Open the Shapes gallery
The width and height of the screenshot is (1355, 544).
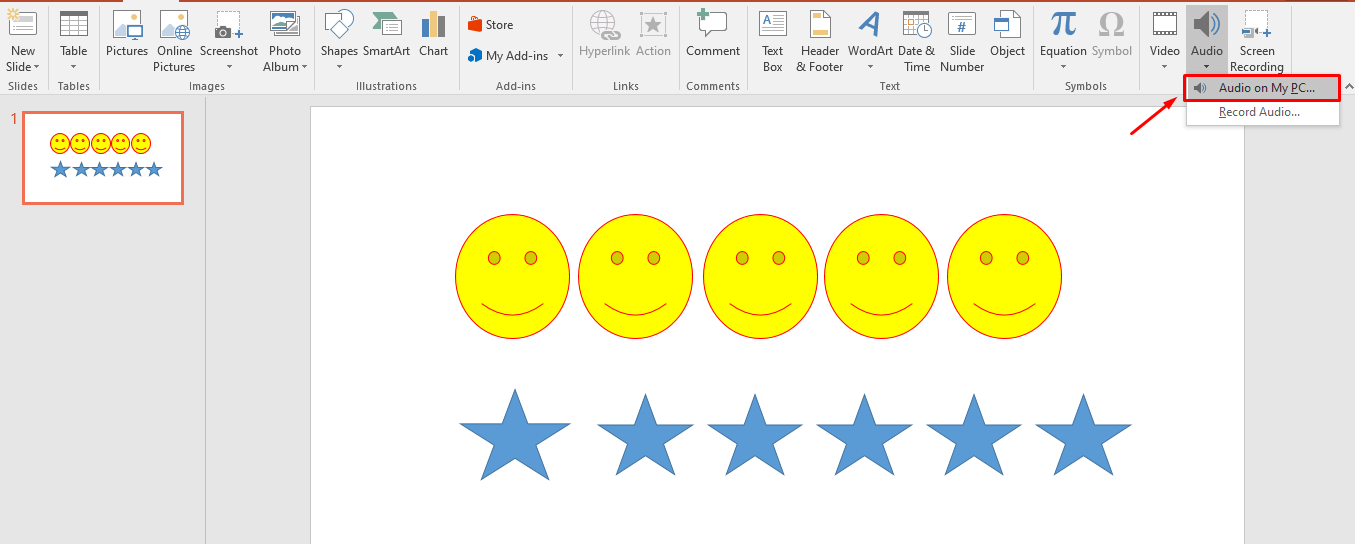[x=339, y=40]
